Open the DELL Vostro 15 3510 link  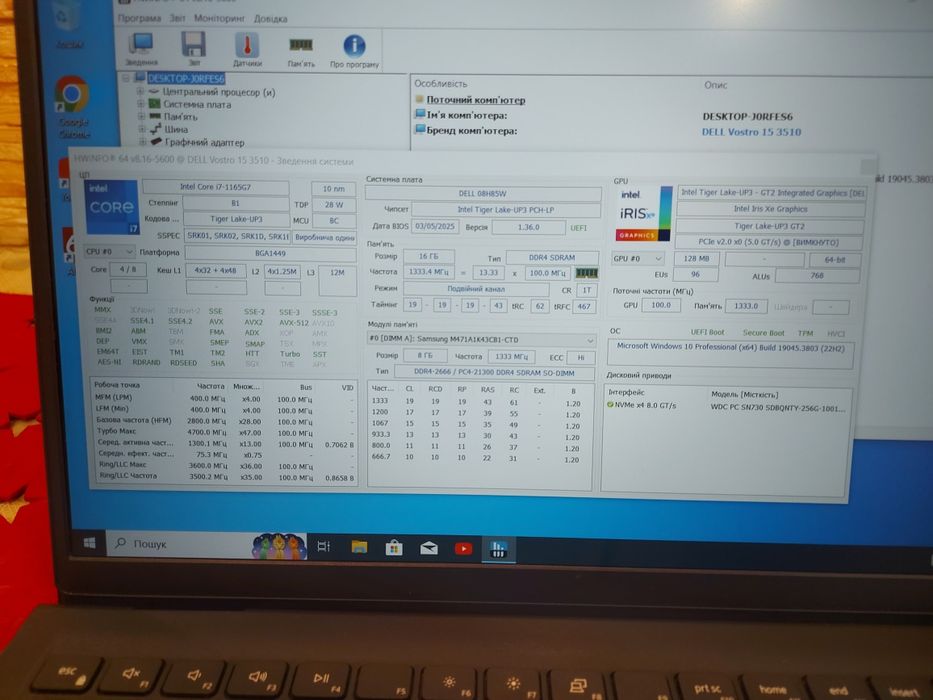coord(752,132)
